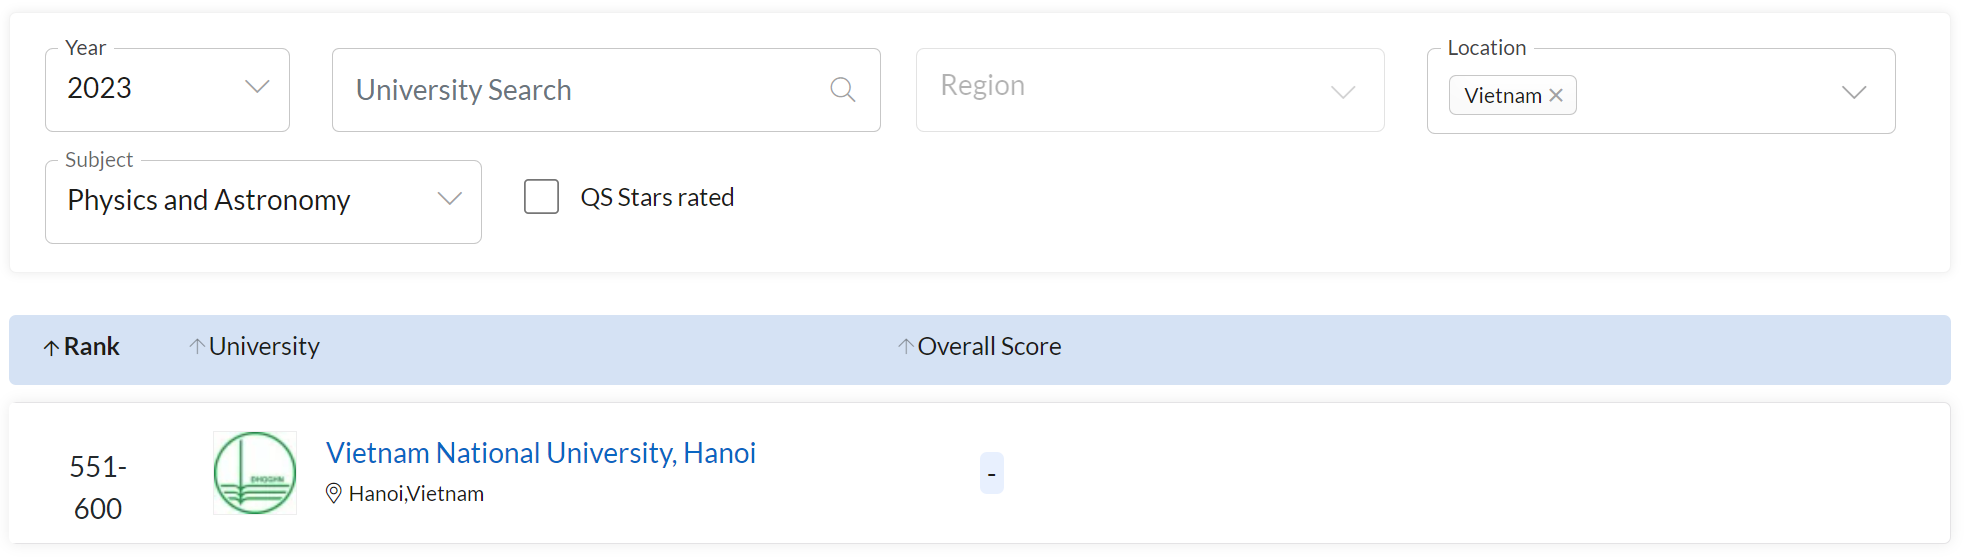
Task: Click the overall score dash badge
Action: (x=991, y=474)
